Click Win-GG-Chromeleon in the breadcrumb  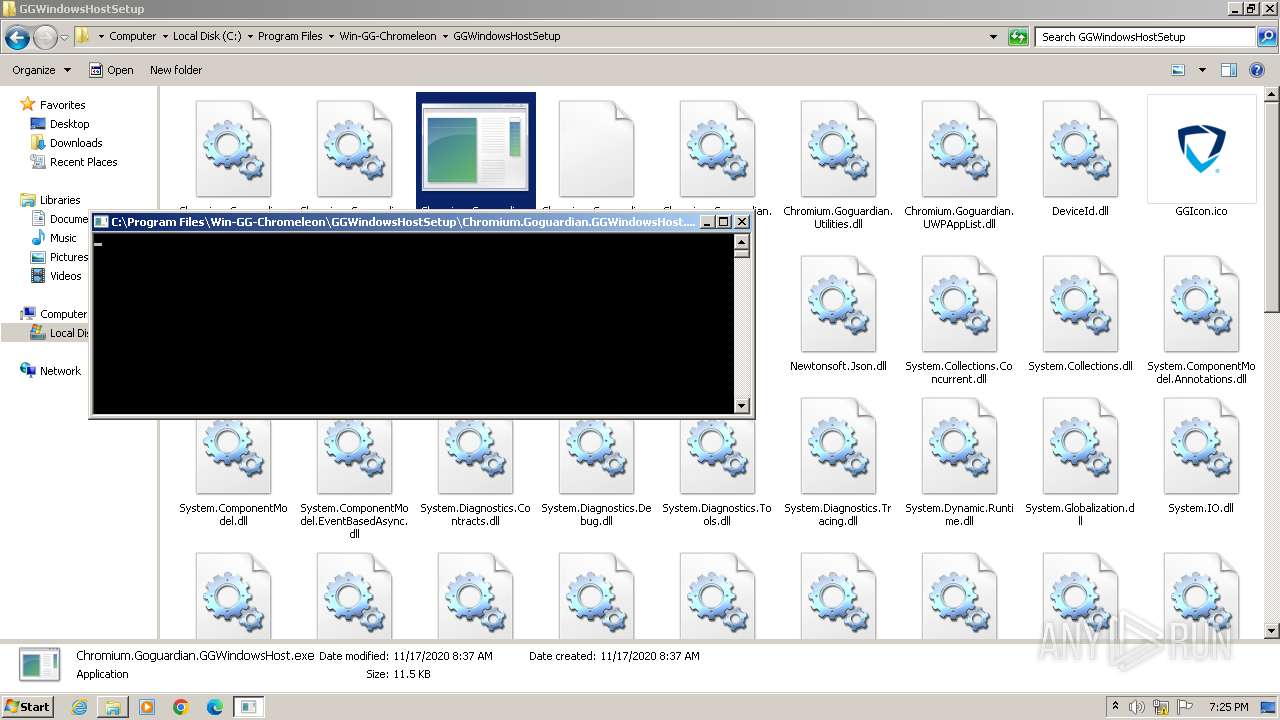tap(388, 36)
